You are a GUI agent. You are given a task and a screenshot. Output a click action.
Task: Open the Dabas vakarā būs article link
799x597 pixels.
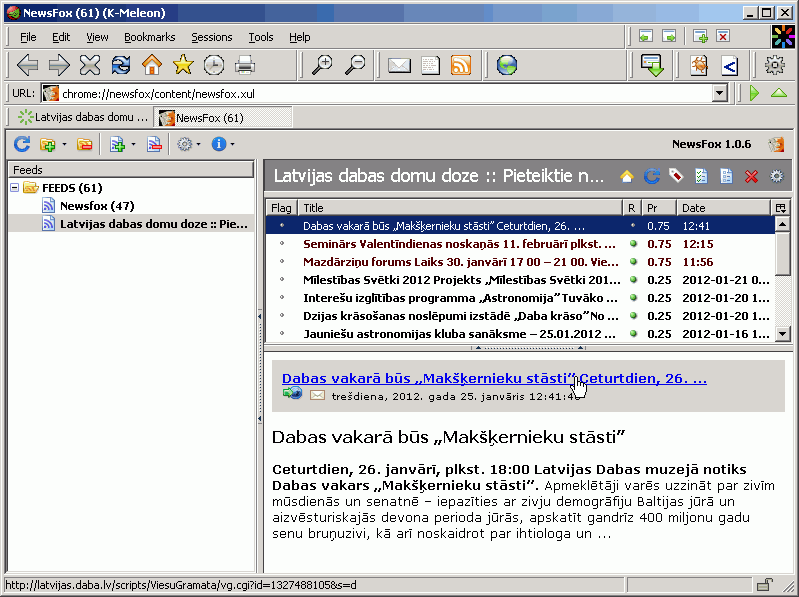[x=494, y=378]
